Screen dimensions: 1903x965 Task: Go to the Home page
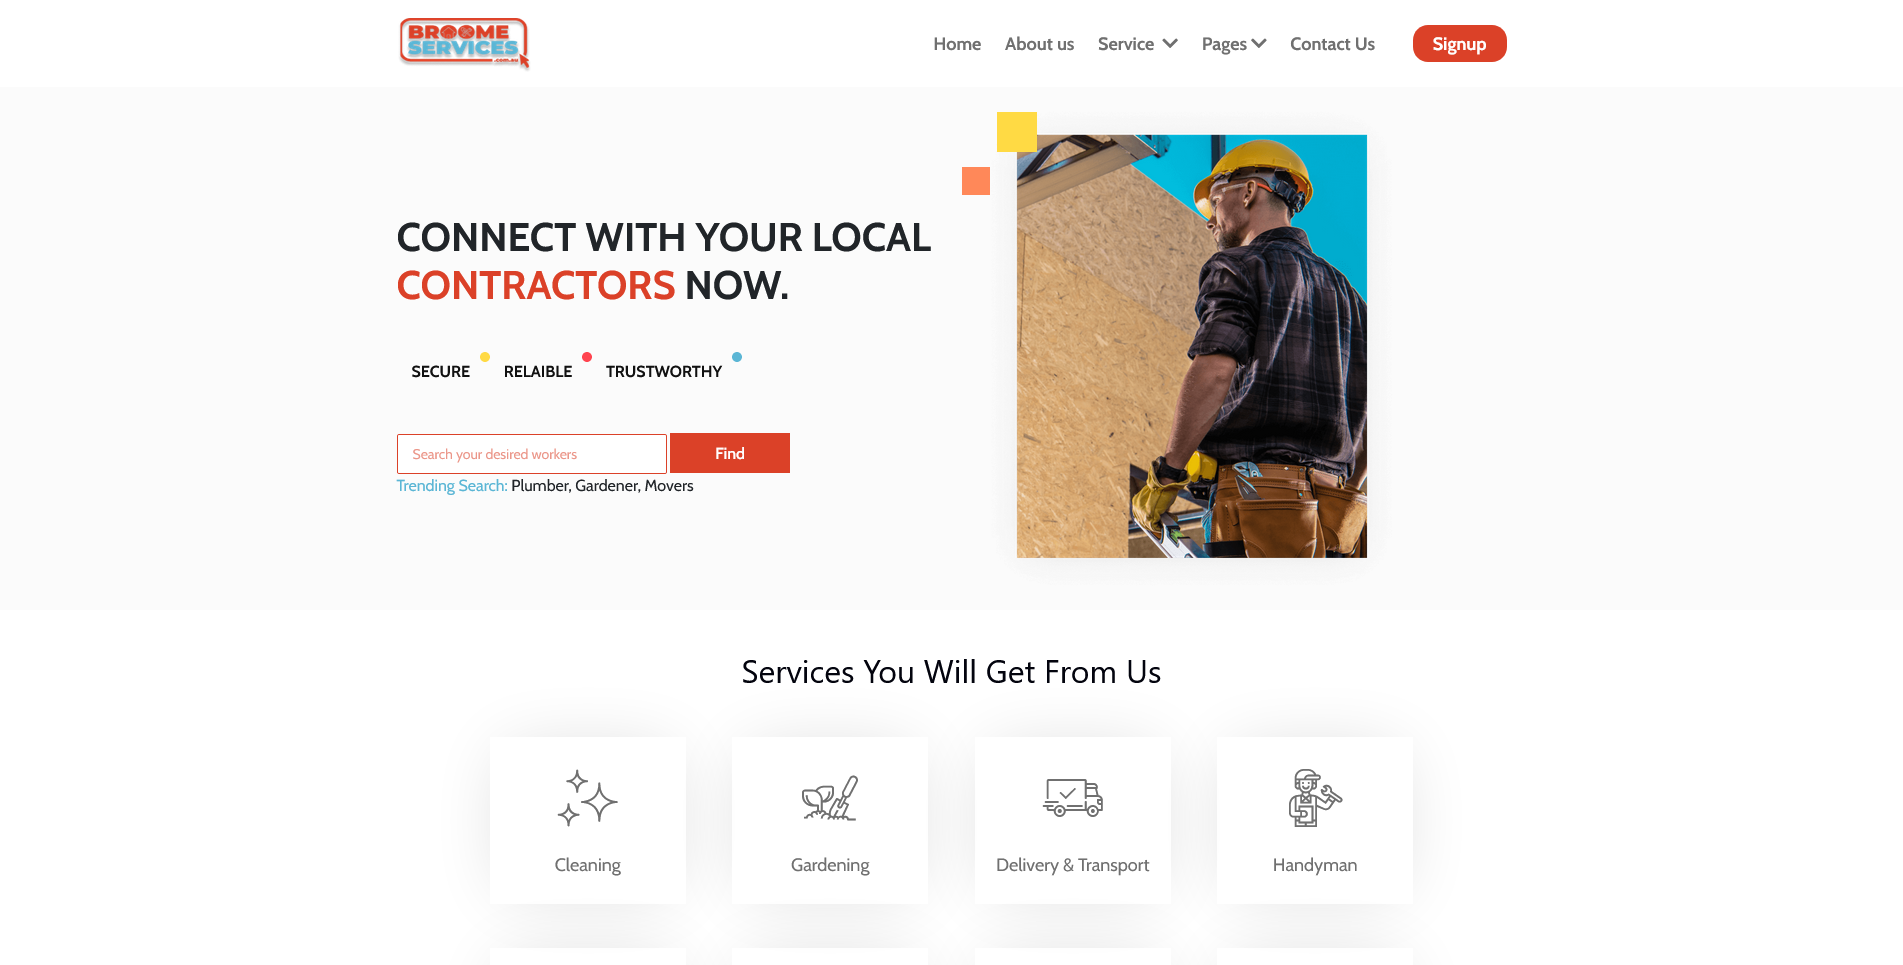tap(957, 44)
